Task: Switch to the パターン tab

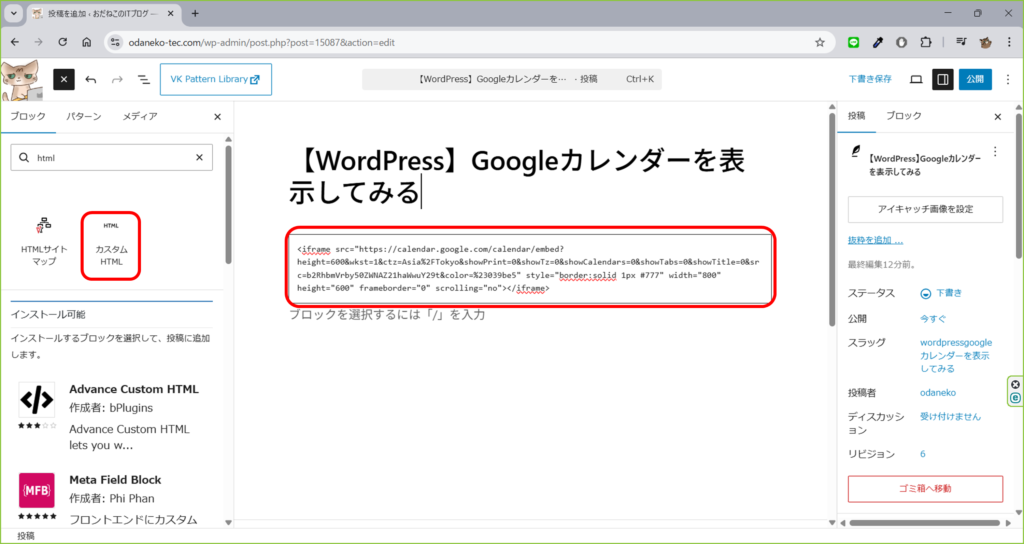Action: pos(83,117)
